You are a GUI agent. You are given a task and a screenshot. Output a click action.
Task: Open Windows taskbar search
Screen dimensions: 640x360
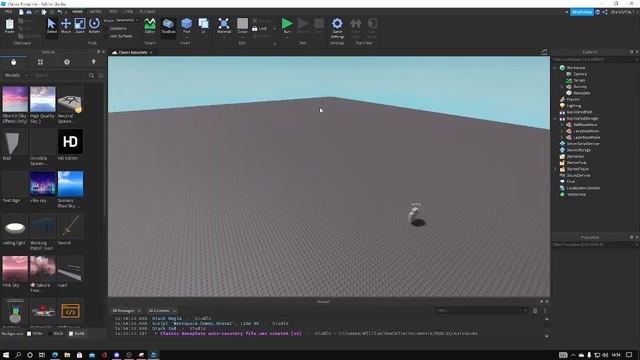pos(18,355)
